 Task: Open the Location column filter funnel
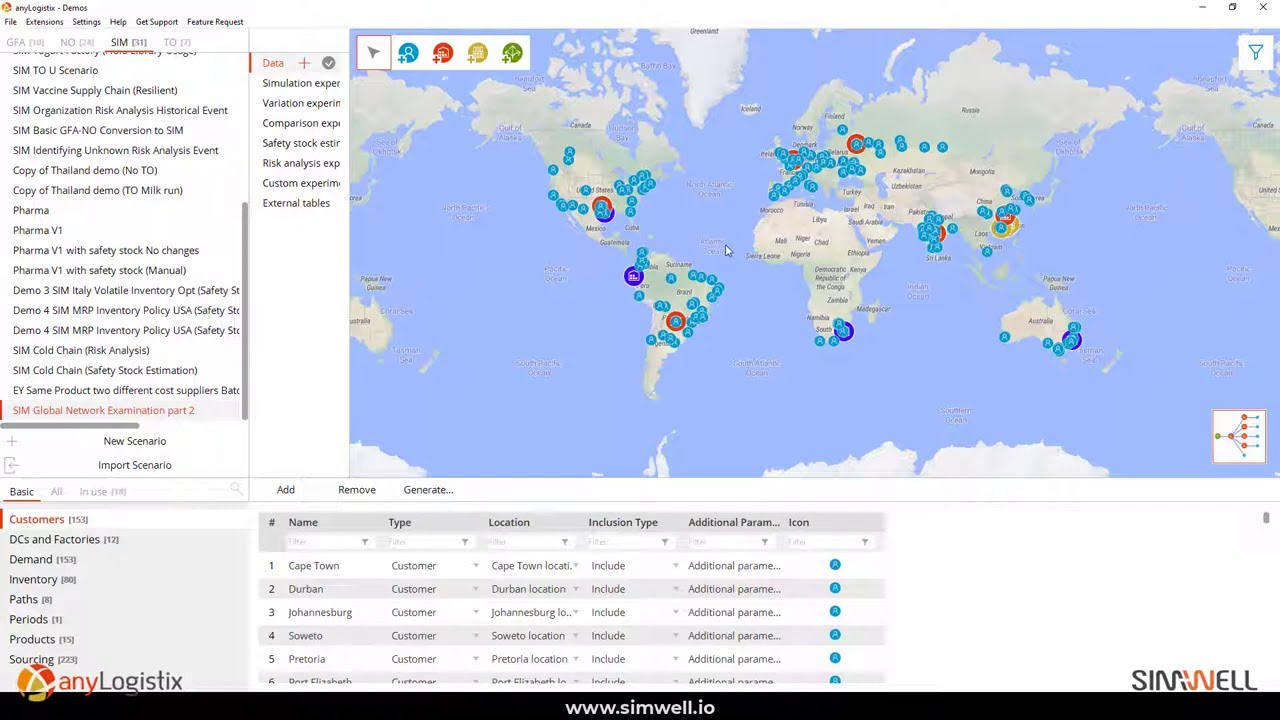565,542
